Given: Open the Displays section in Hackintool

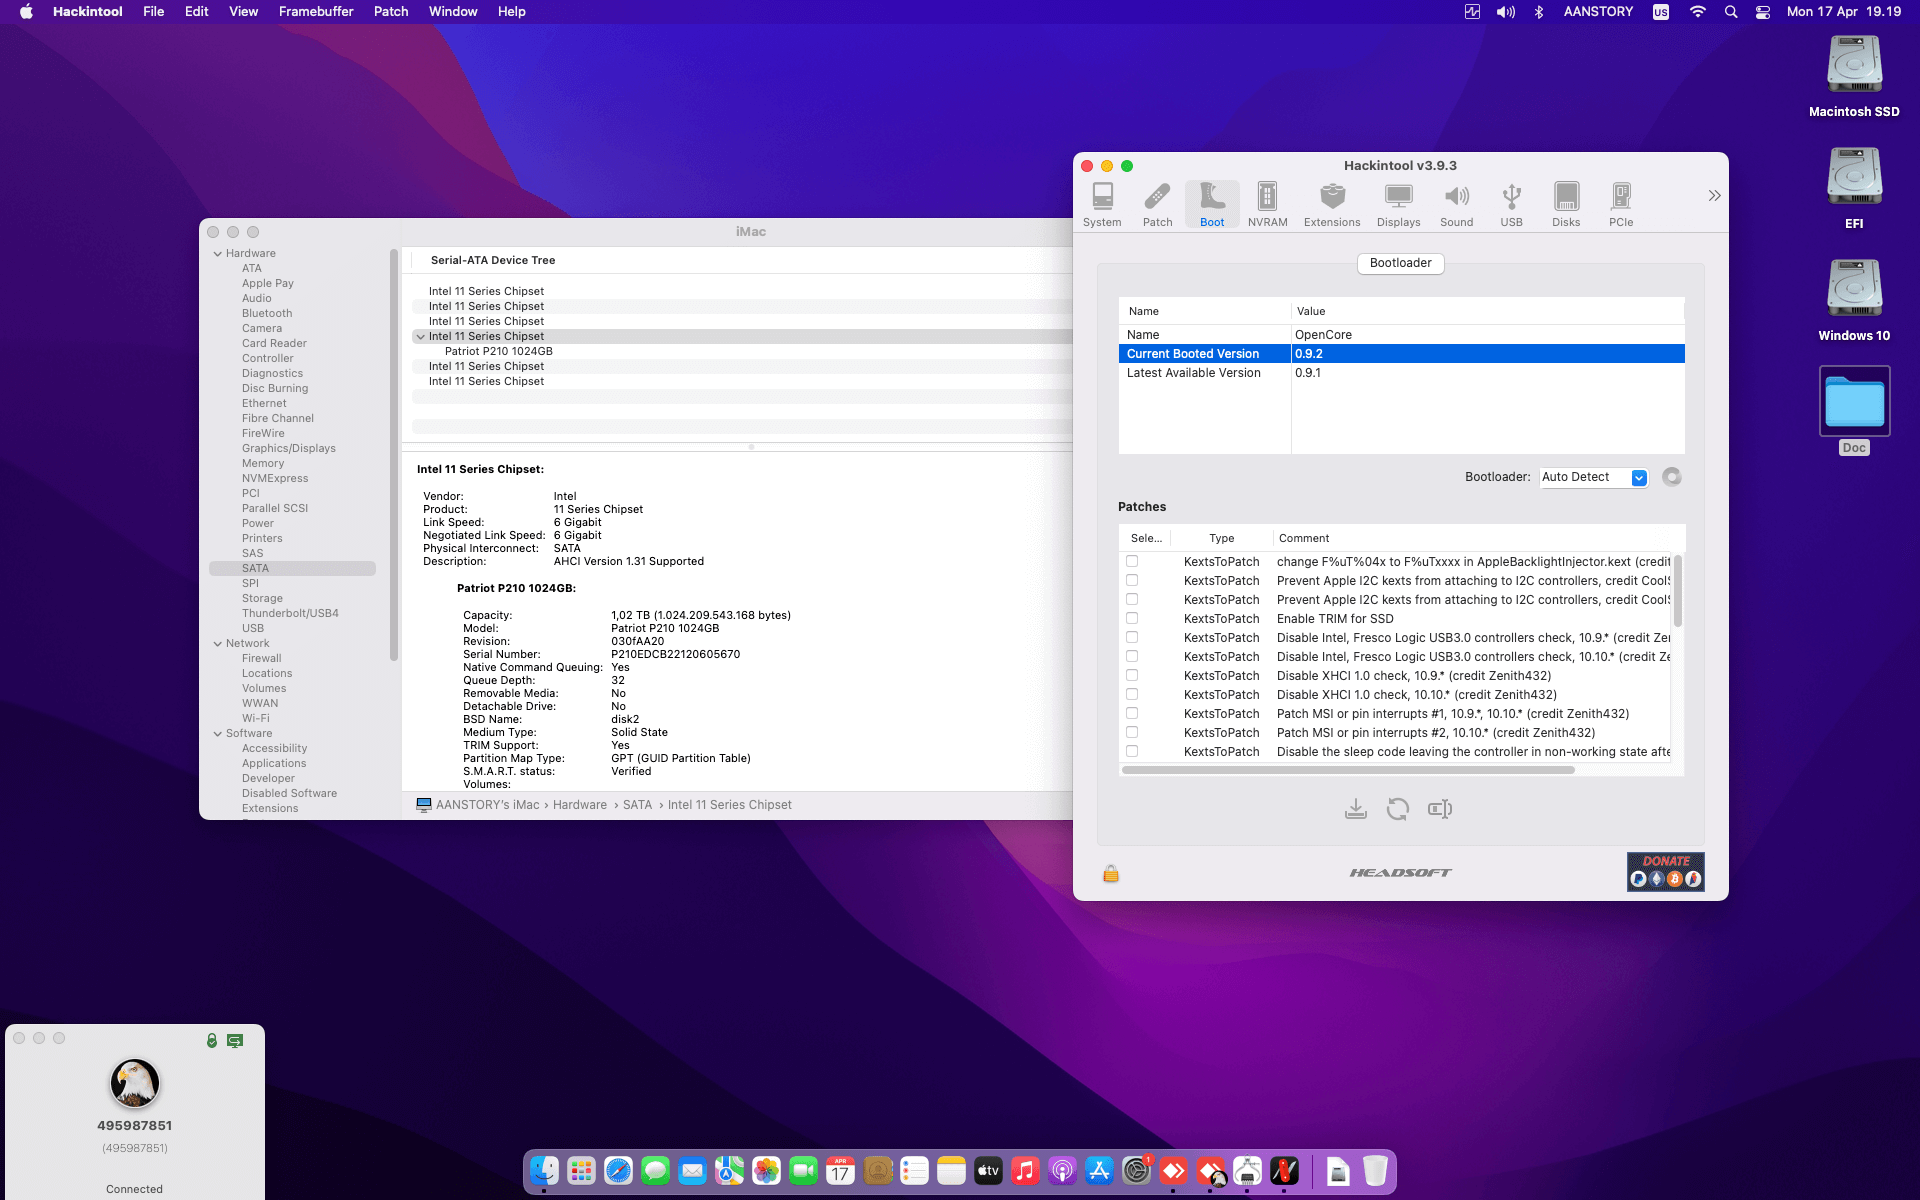Looking at the screenshot, I should click(x=1397, y=204).
